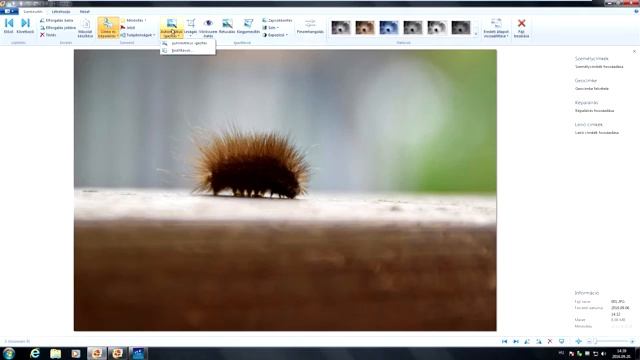Select the Retusálás retouch tool

coord(227,26)
